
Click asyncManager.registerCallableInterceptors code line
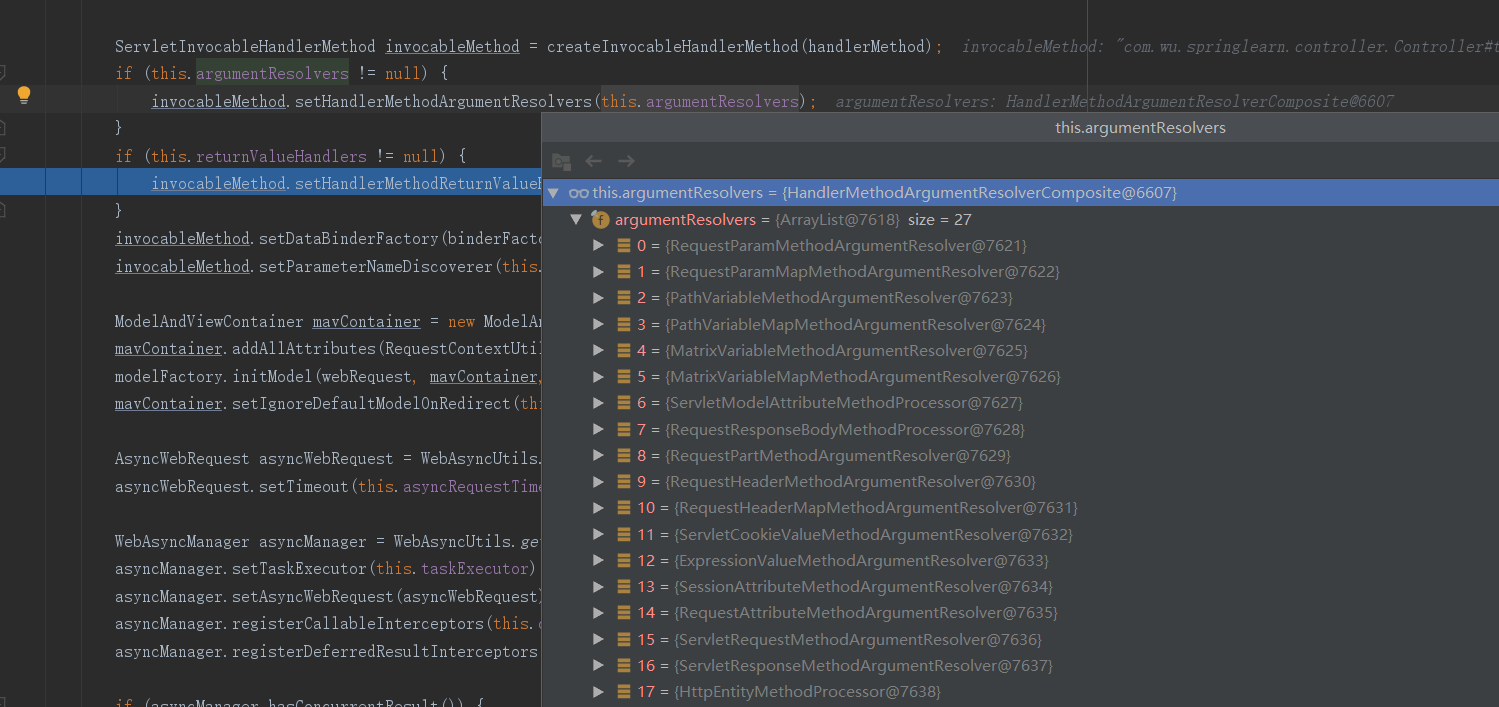pos(328,624)
